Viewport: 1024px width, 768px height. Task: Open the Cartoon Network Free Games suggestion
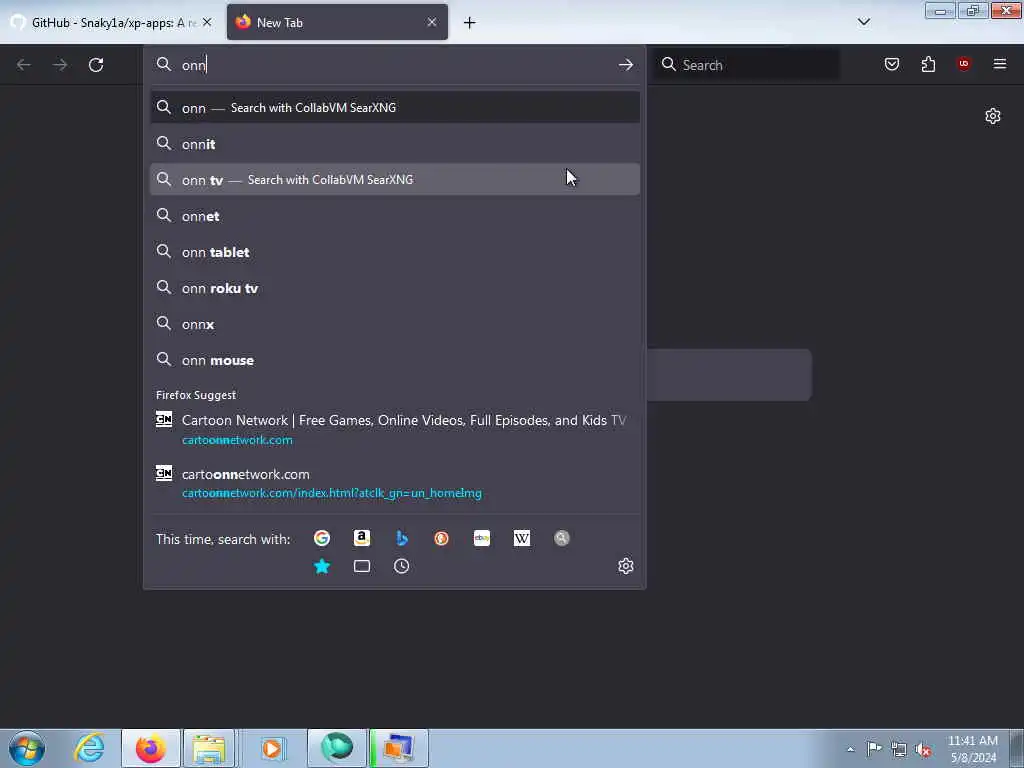pyautogui.click(x=394, y=429)
